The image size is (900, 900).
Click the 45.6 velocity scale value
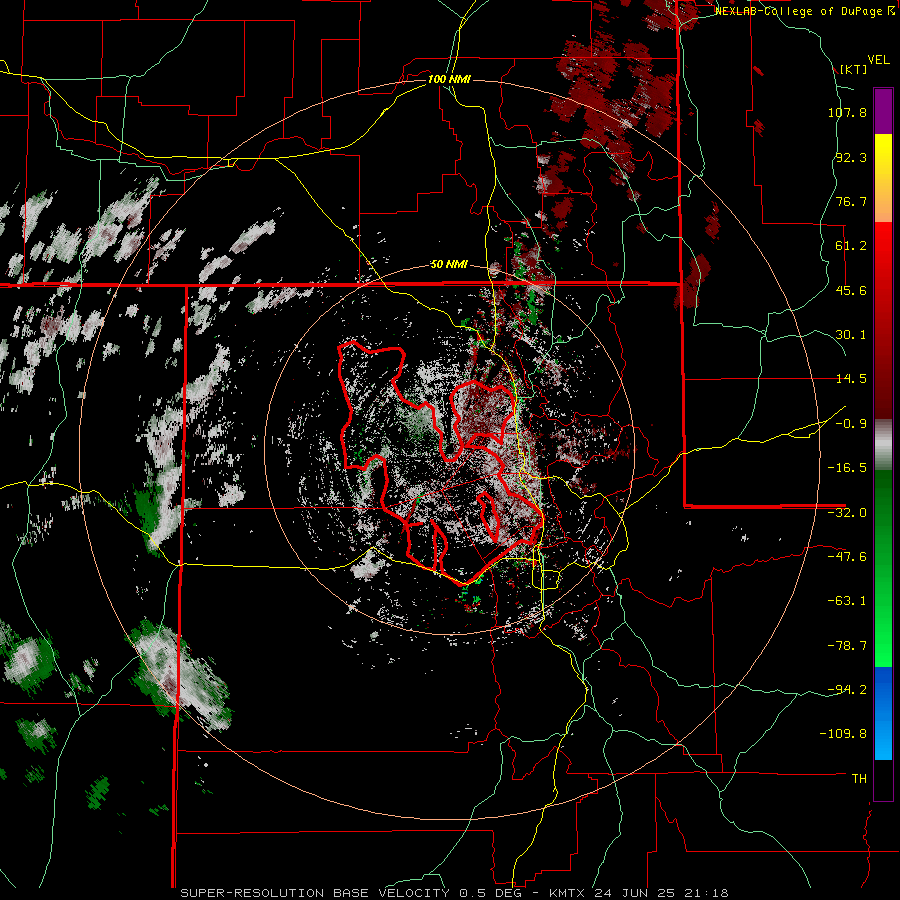(x=851, y=290)
